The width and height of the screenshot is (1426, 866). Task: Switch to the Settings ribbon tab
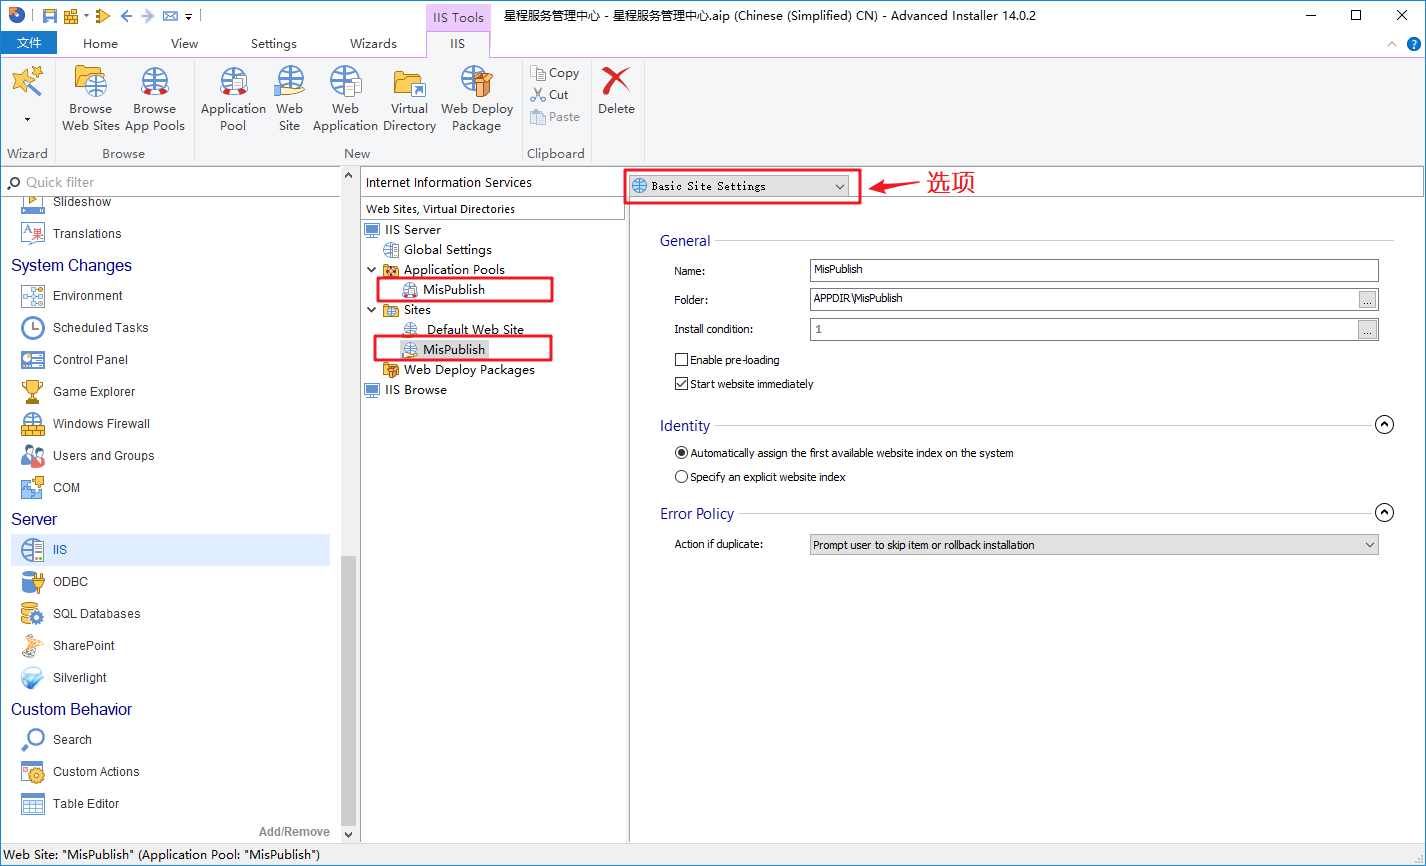[x=274, y=44]
